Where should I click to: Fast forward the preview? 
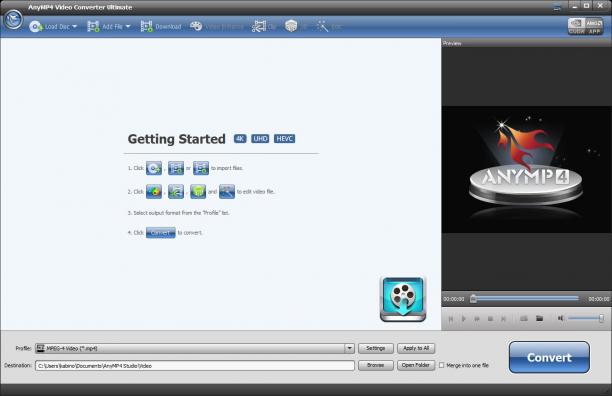477,319
